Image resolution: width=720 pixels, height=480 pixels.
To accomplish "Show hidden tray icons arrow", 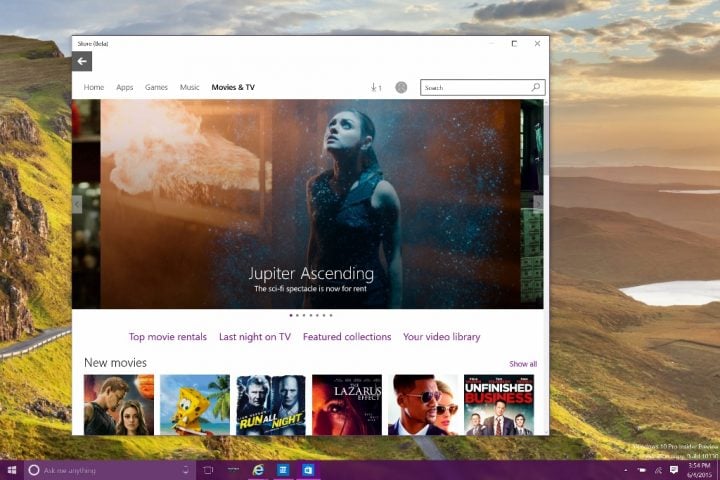I will pos(625,470).
